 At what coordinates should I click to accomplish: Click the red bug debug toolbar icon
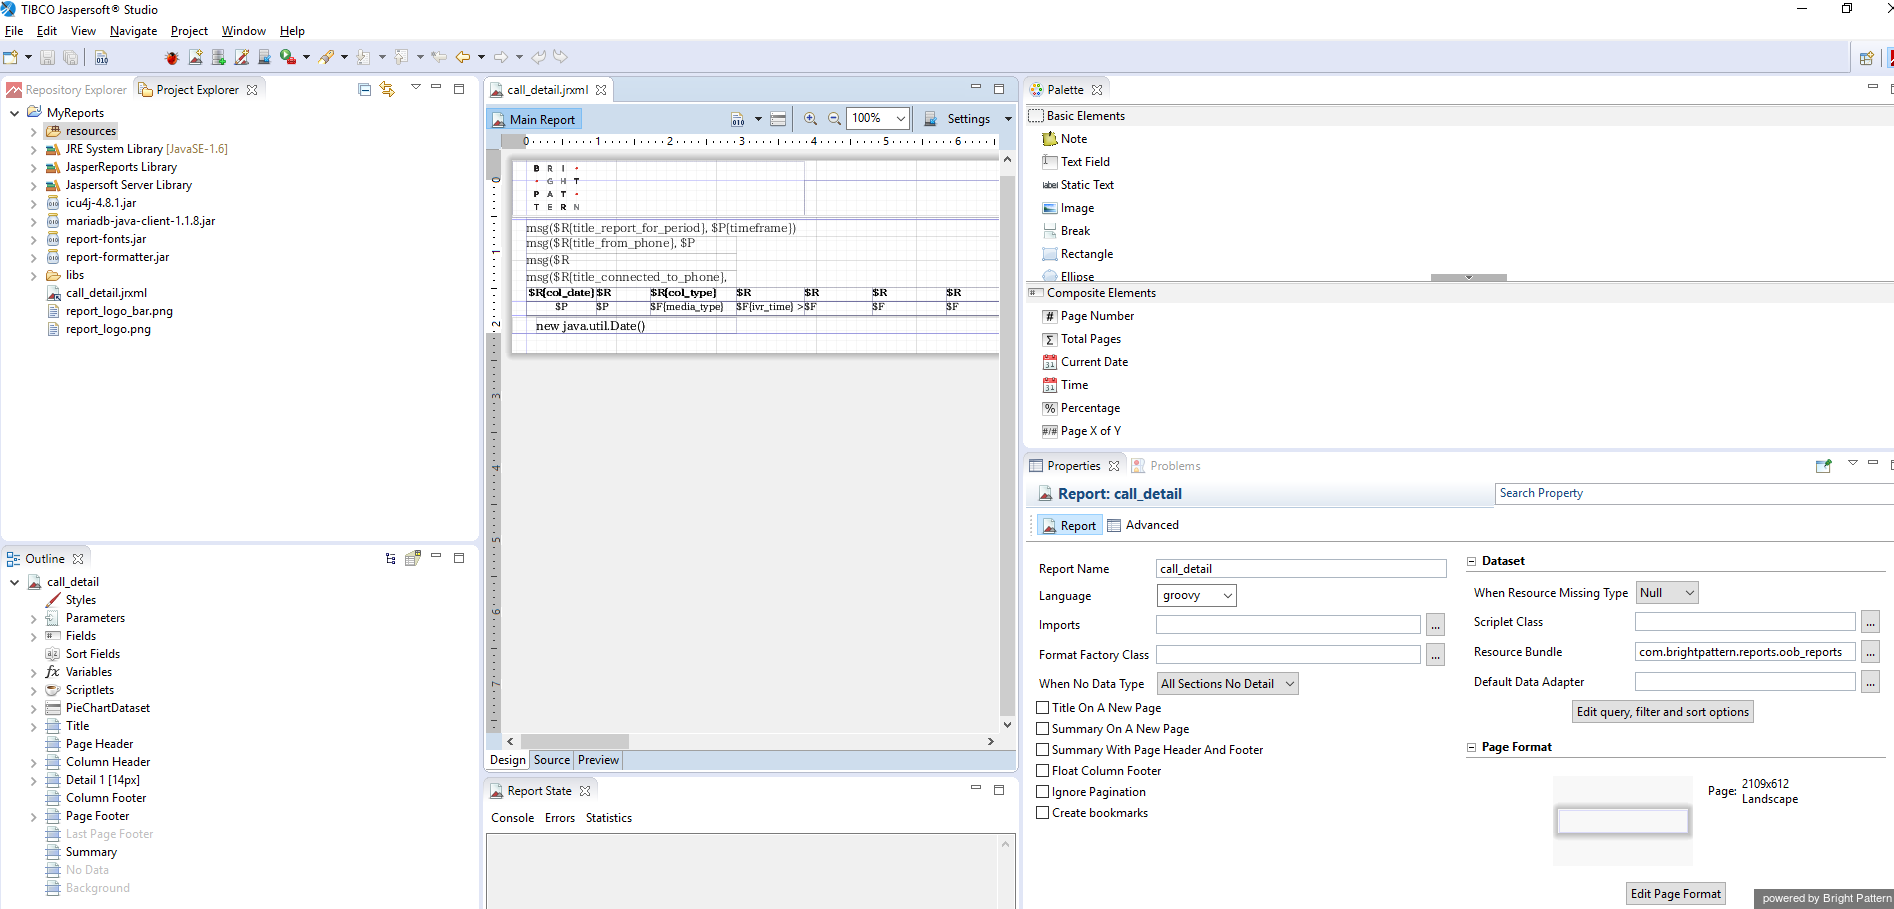coord(172,58)
